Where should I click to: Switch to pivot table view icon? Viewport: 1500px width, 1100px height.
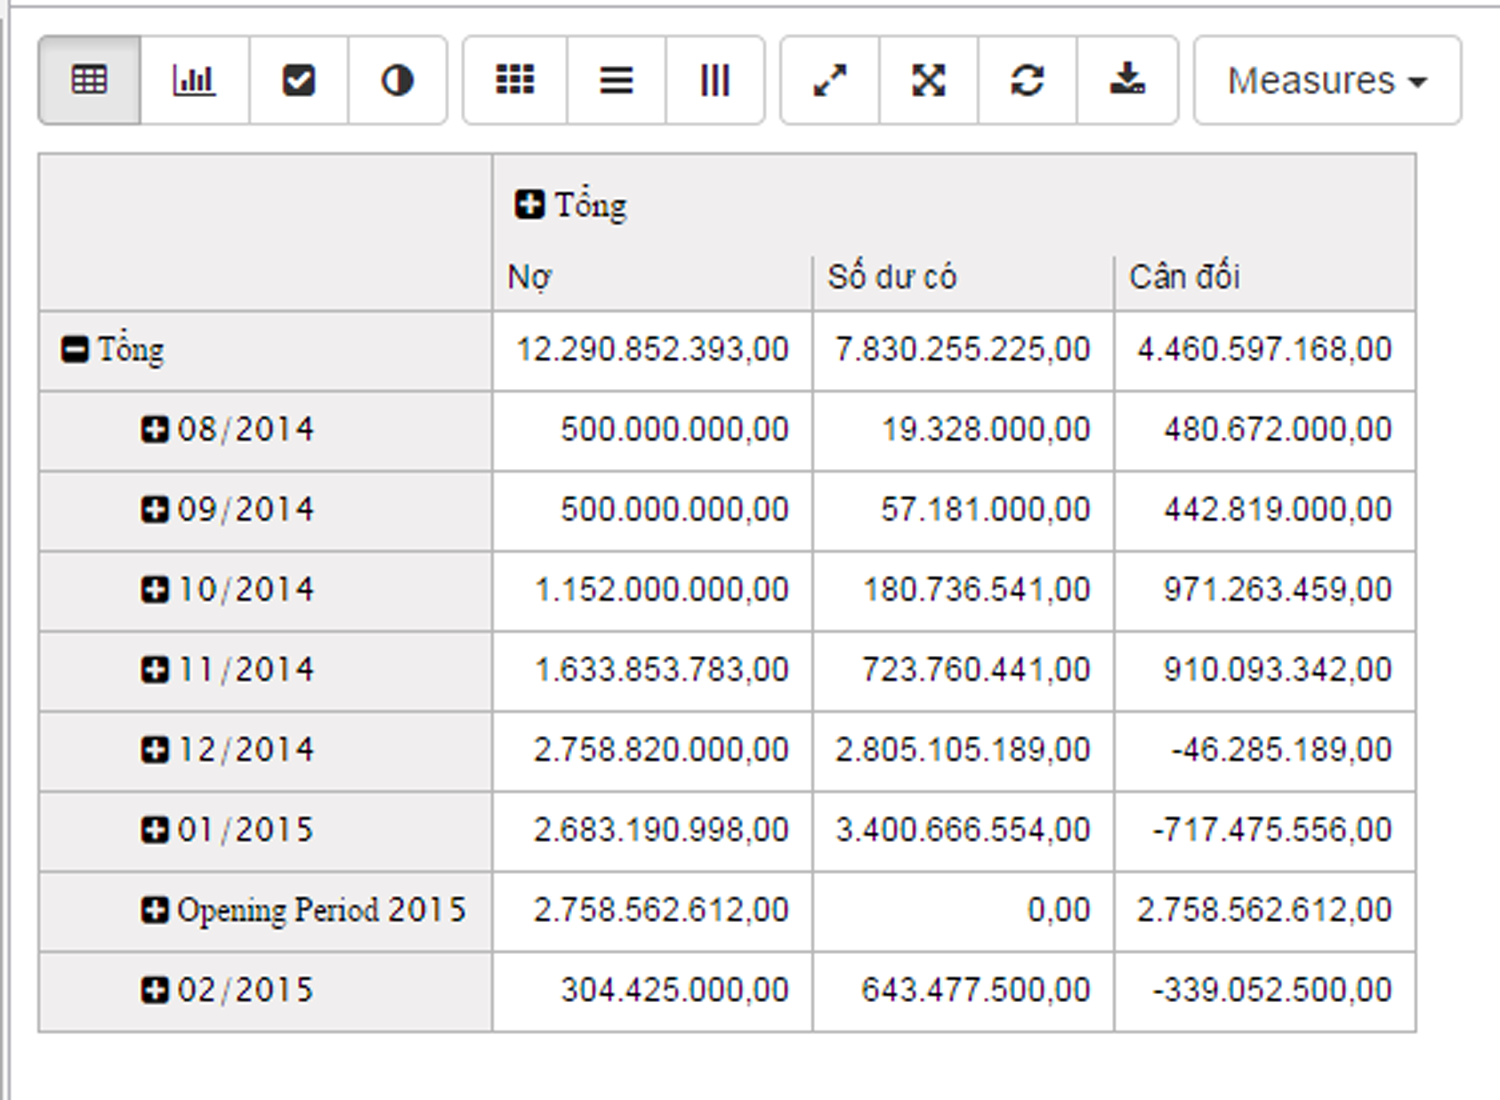coord(90,80)
